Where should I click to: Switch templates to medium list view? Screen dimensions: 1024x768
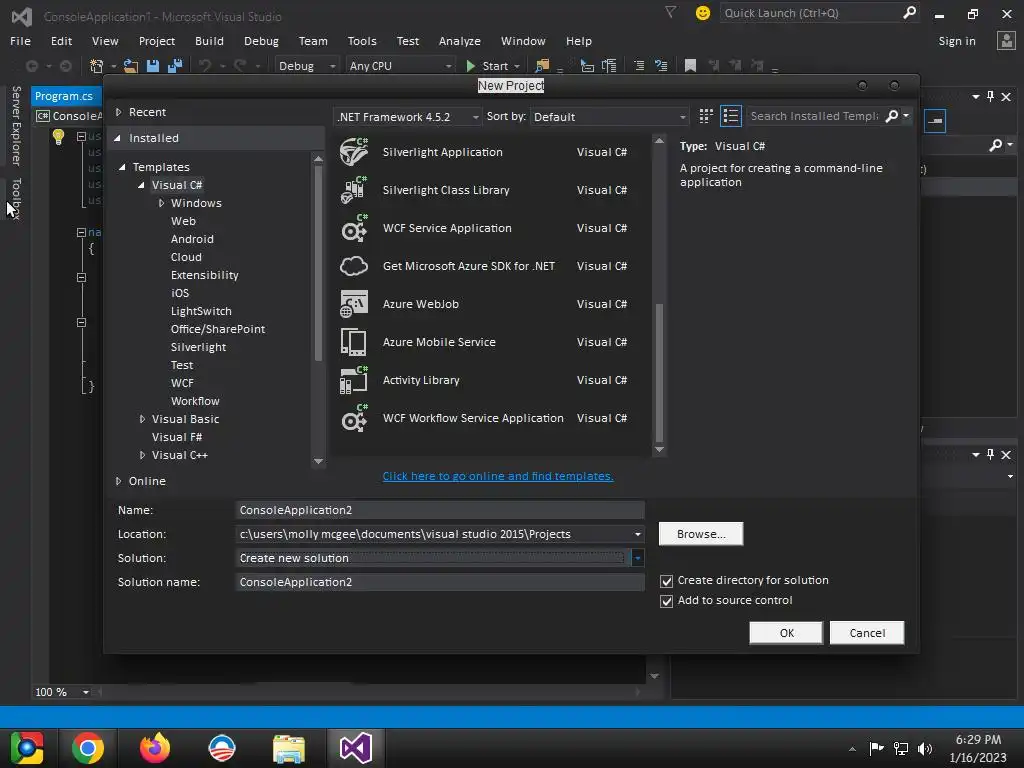tap(731, 116)
